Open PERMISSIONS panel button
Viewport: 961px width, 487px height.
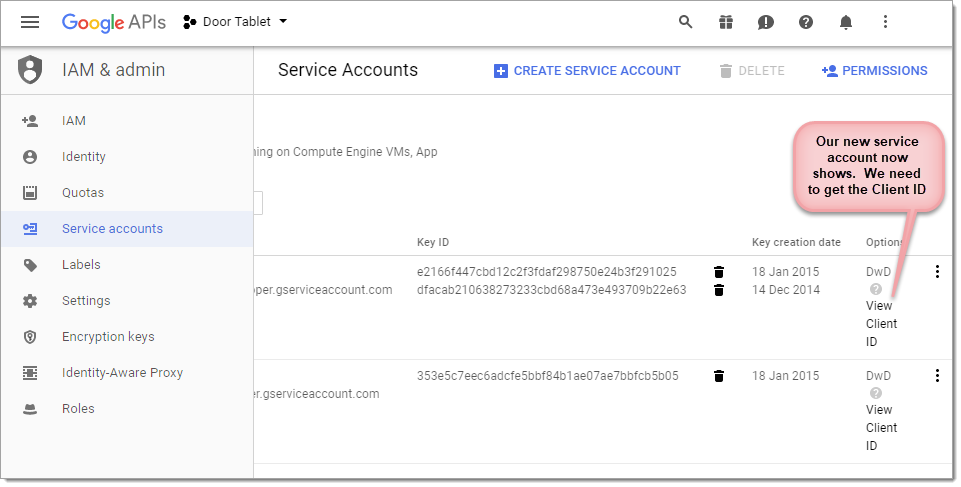coord(875,71)
